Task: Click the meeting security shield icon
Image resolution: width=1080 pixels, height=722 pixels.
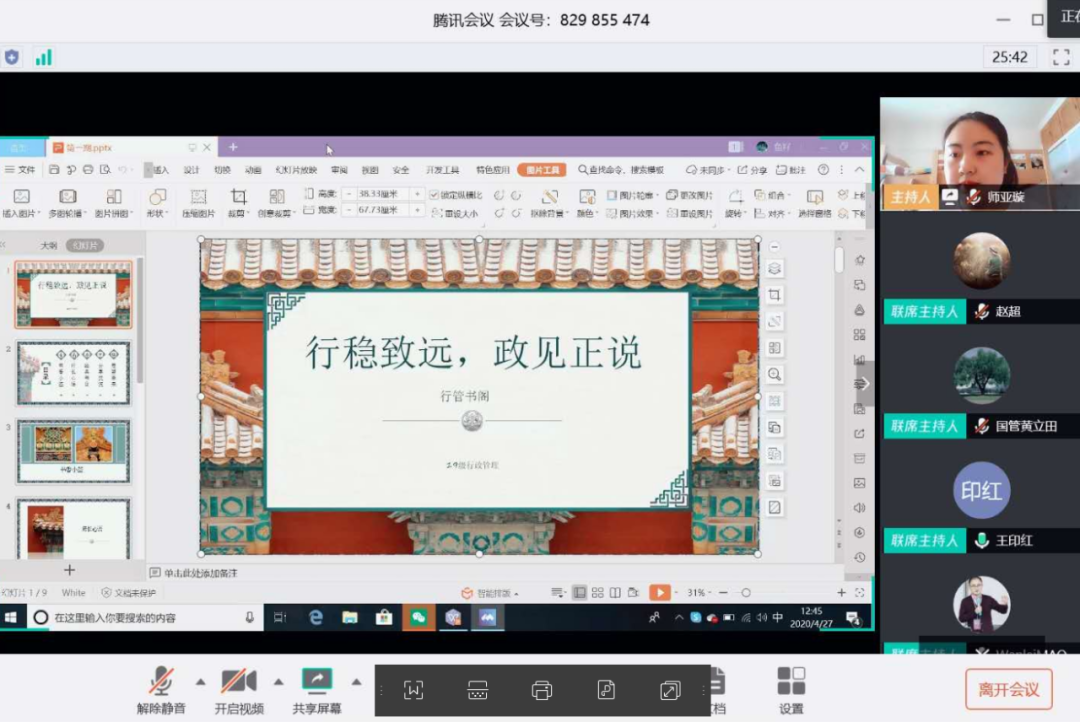Action: (x=12, y=57)
